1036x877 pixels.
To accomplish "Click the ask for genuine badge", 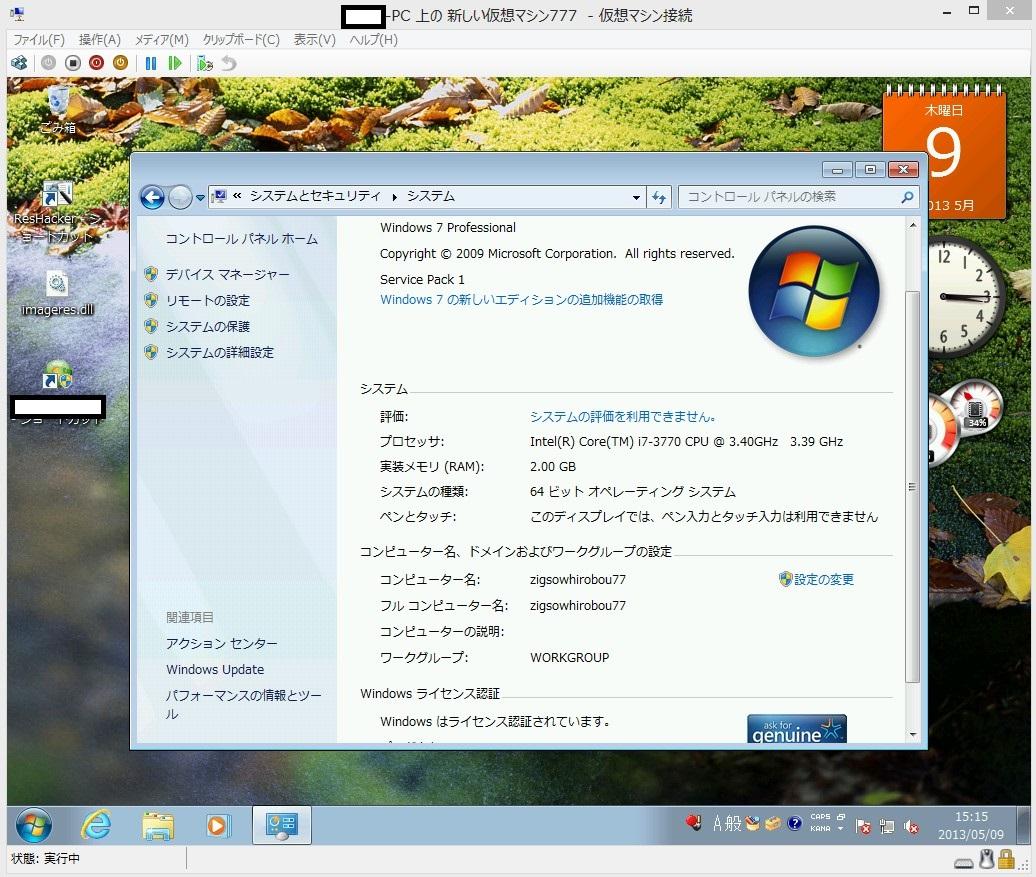I will (796, 729).
